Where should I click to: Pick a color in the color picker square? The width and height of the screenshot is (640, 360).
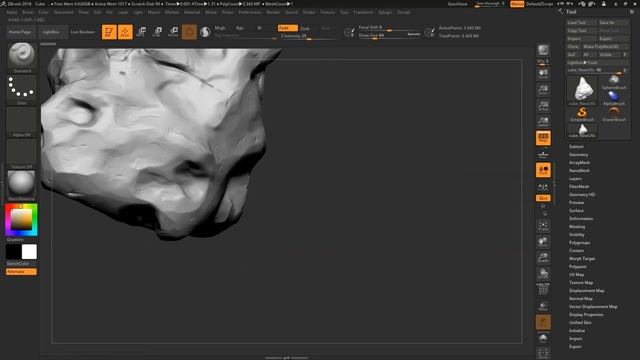pos(21,219)
